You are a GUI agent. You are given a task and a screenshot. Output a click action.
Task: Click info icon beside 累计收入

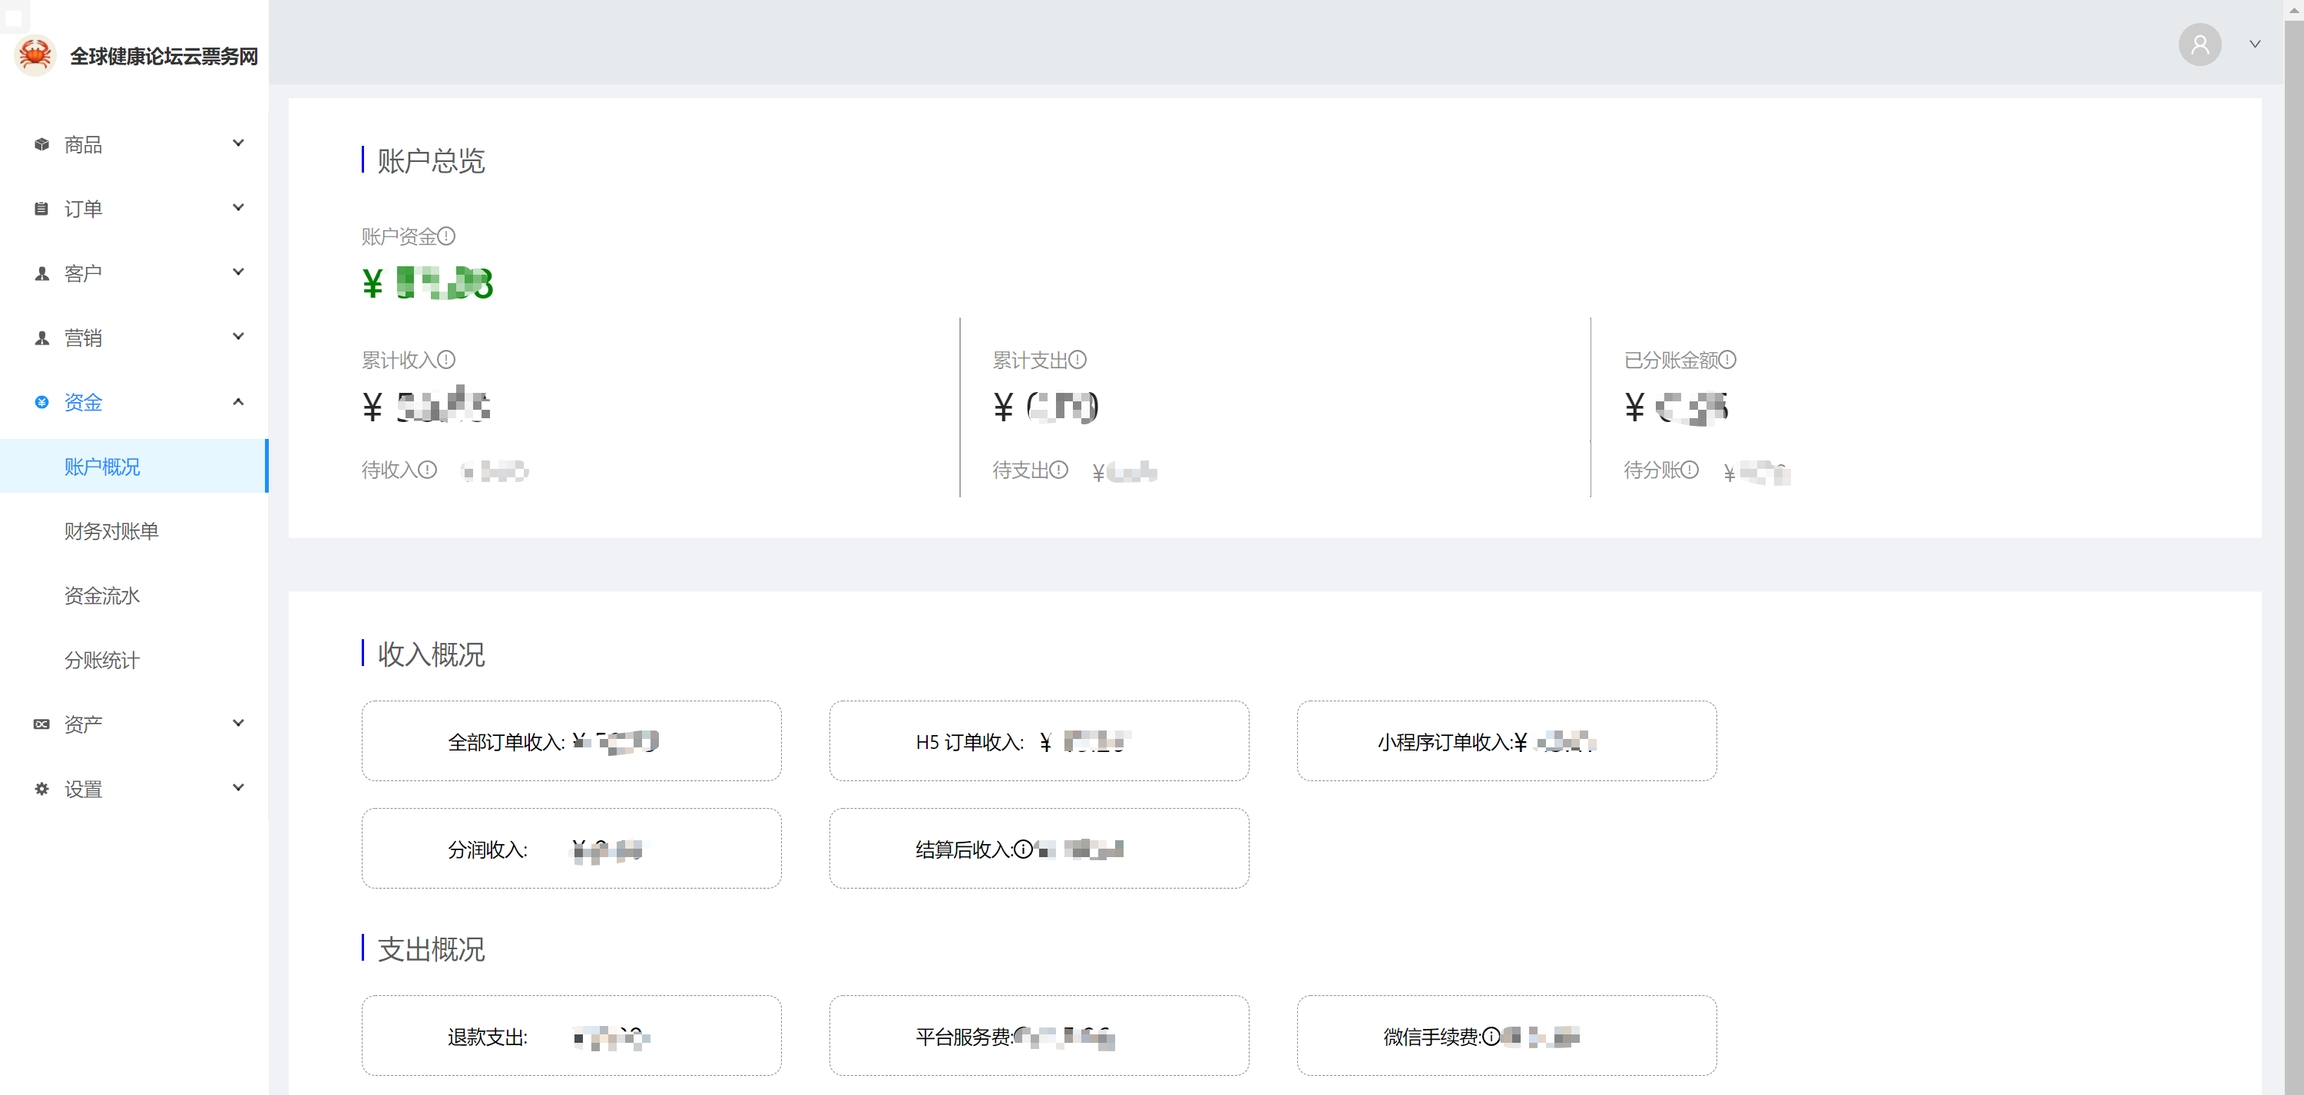(447, 359)
